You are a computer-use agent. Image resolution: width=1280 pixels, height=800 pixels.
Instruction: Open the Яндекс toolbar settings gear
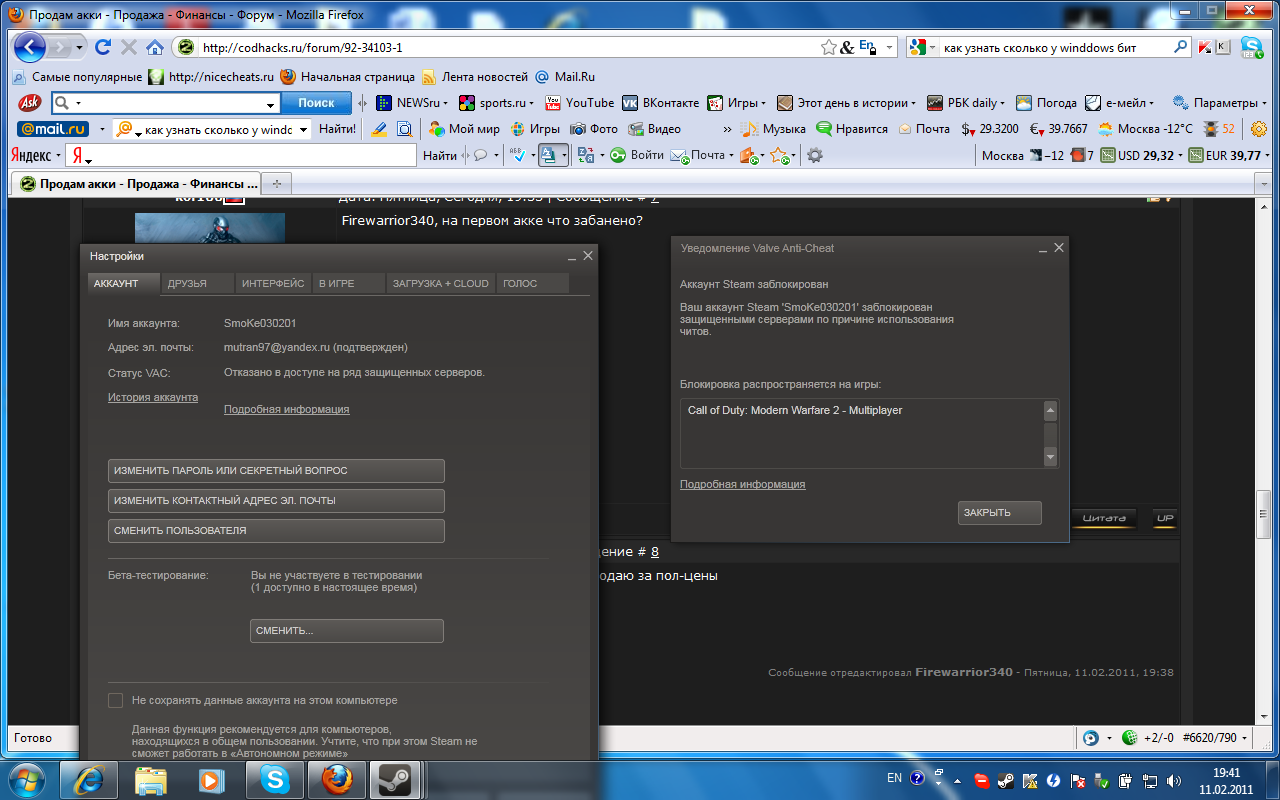pyautogui.click(x=815, y=155)
